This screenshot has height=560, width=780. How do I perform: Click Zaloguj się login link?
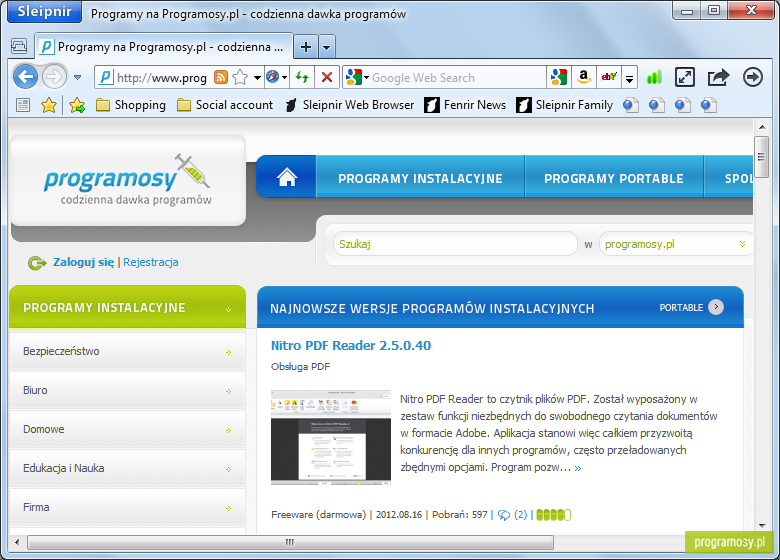84,262
